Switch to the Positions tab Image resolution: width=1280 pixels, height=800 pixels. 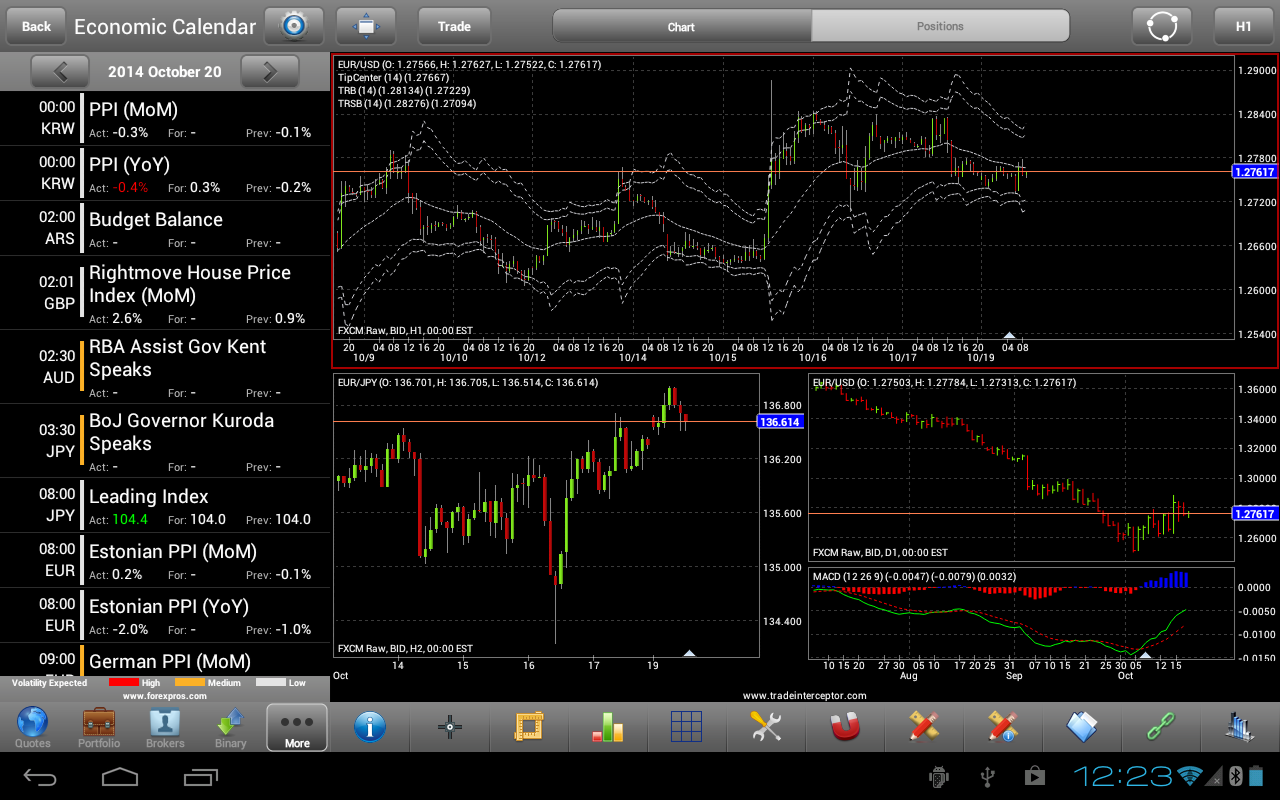click(940, 26)
